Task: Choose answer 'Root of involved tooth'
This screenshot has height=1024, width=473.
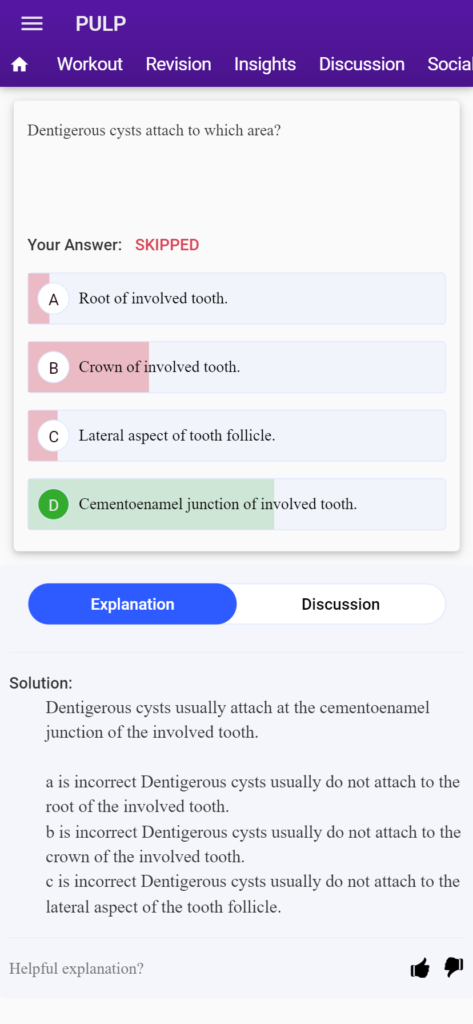Action: [x=236, y=298]
